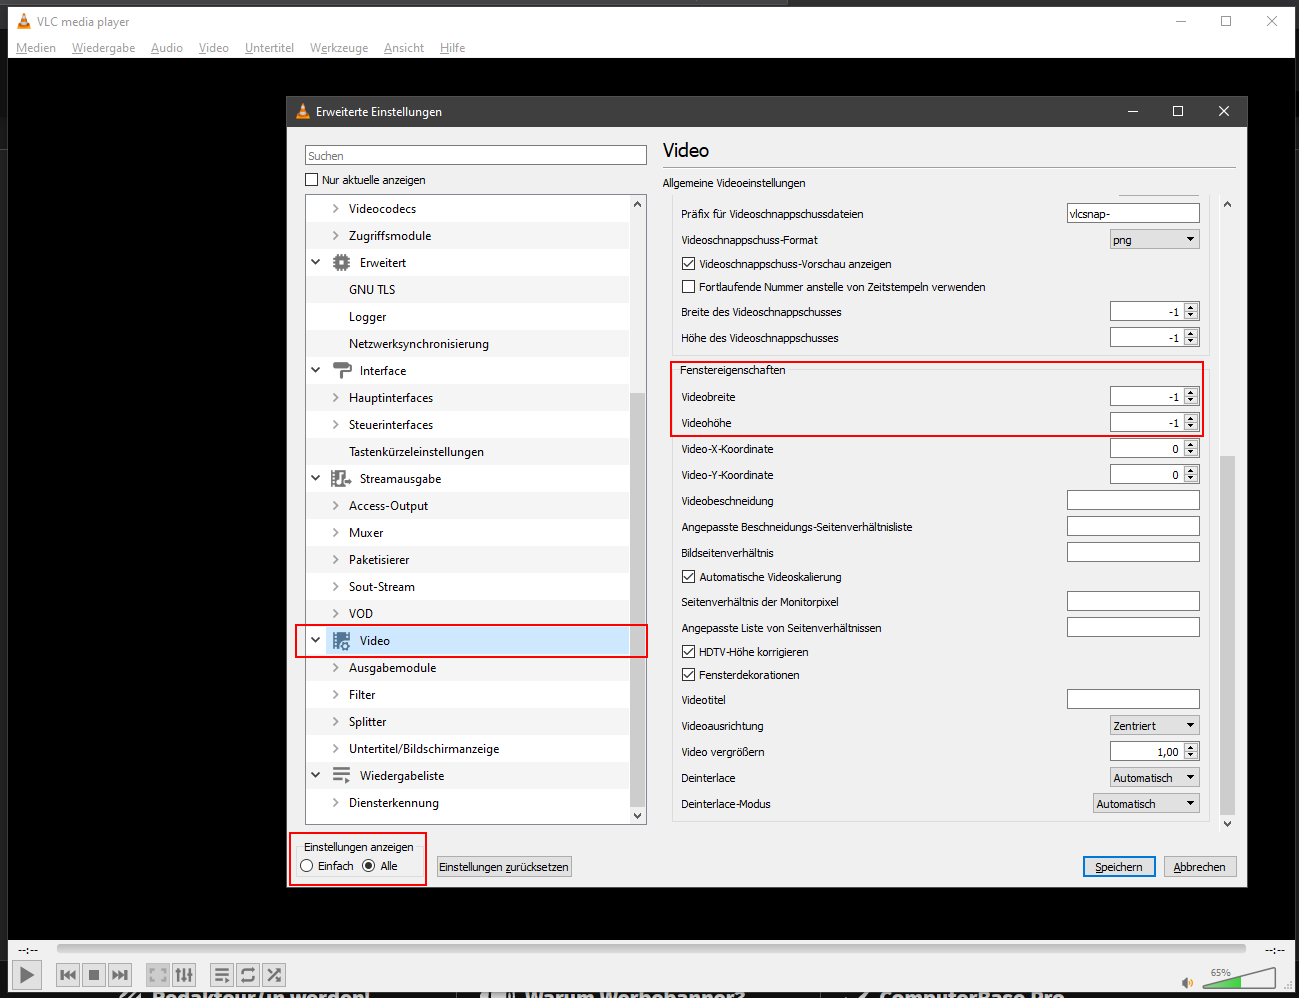Uncheck Videoschnappschuss-Vorschau anzeigen
The width and height of the screenshot is (1299, 998).
[x=688, y=264]
